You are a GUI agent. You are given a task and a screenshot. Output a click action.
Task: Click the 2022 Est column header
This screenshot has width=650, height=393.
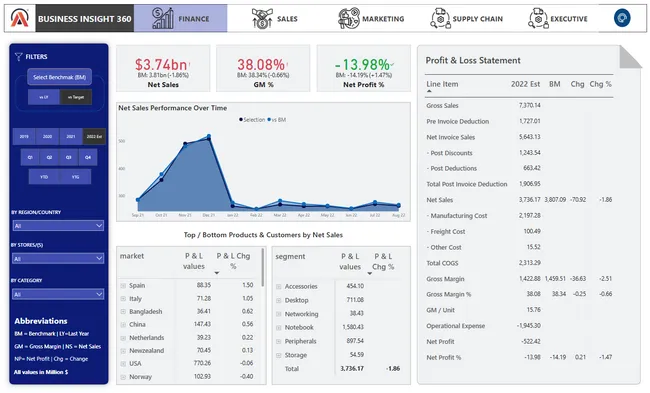click(x=525, y=84)
